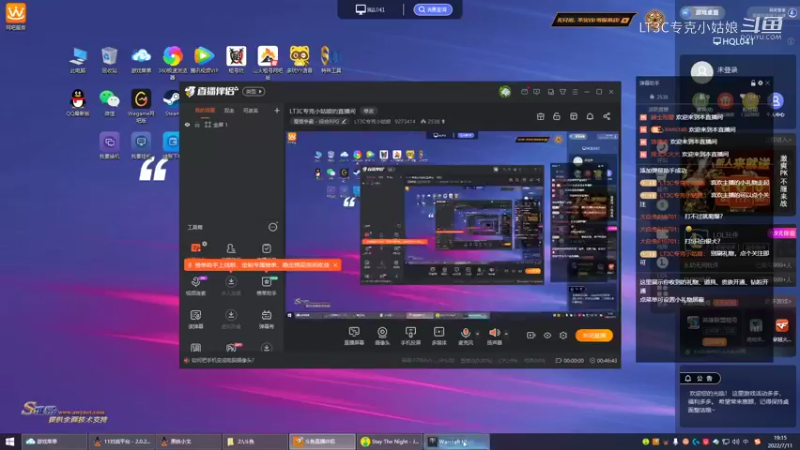Viewport: 800px width, 450px height.
Task: Open the Steam desktop icon
Action: (x=171, y=102)
